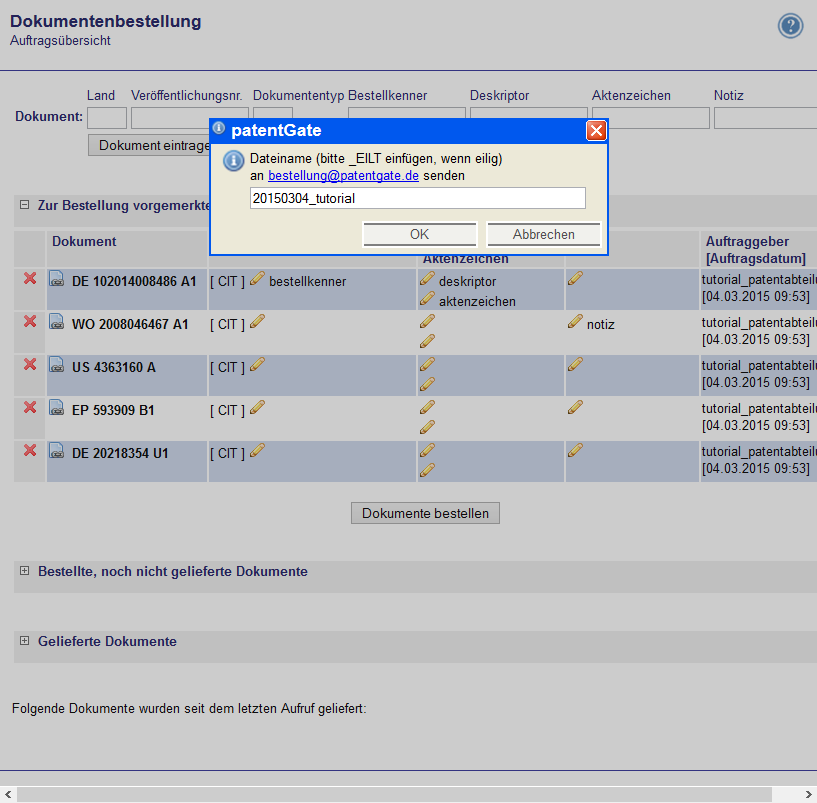Edit note pencil in the DE 20218354 U1 row
The height and width of the screenshot is (803, 817).
[575, 450]
